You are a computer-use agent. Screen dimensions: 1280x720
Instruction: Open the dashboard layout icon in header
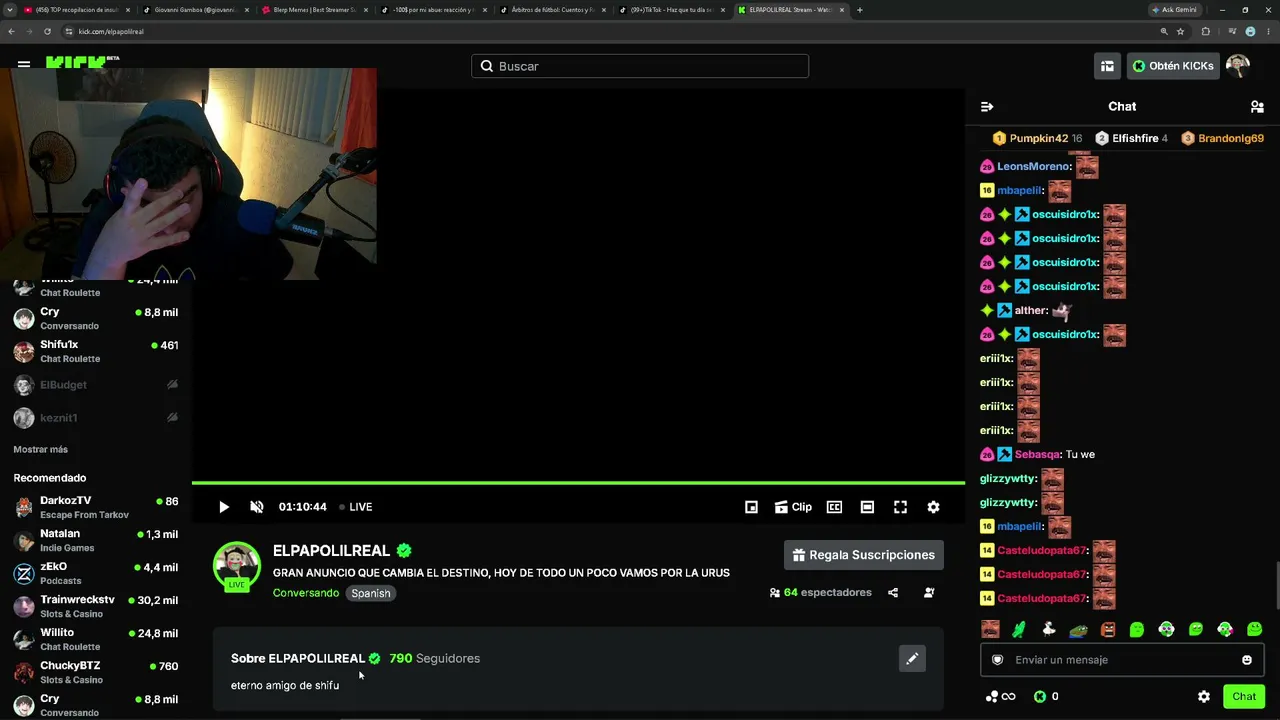click(1107, 66)
